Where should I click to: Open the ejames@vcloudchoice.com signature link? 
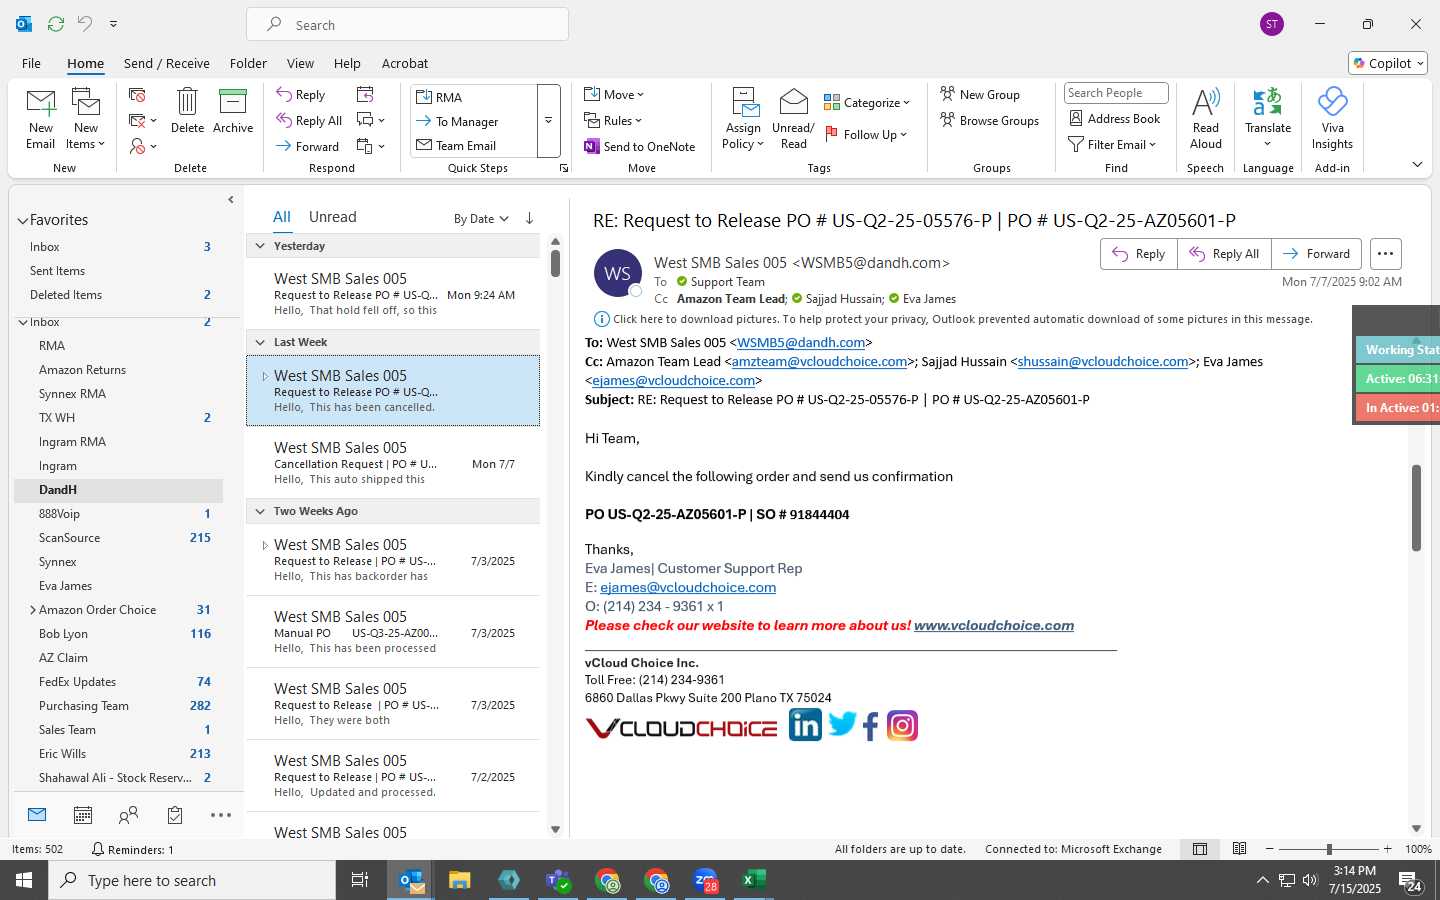pyautogui.click(x=688, y=587)
